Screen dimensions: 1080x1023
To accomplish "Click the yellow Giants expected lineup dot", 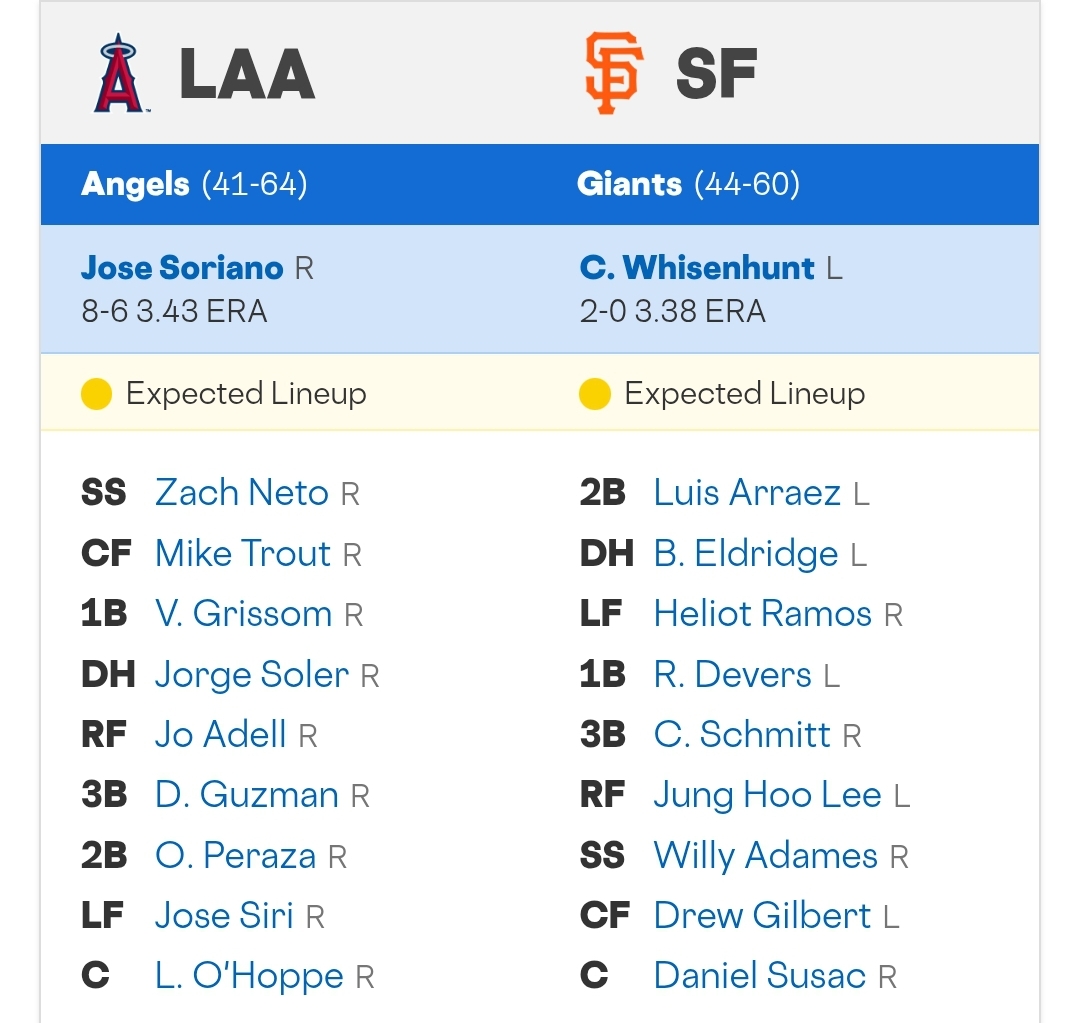I will click(x=595, y=394).
